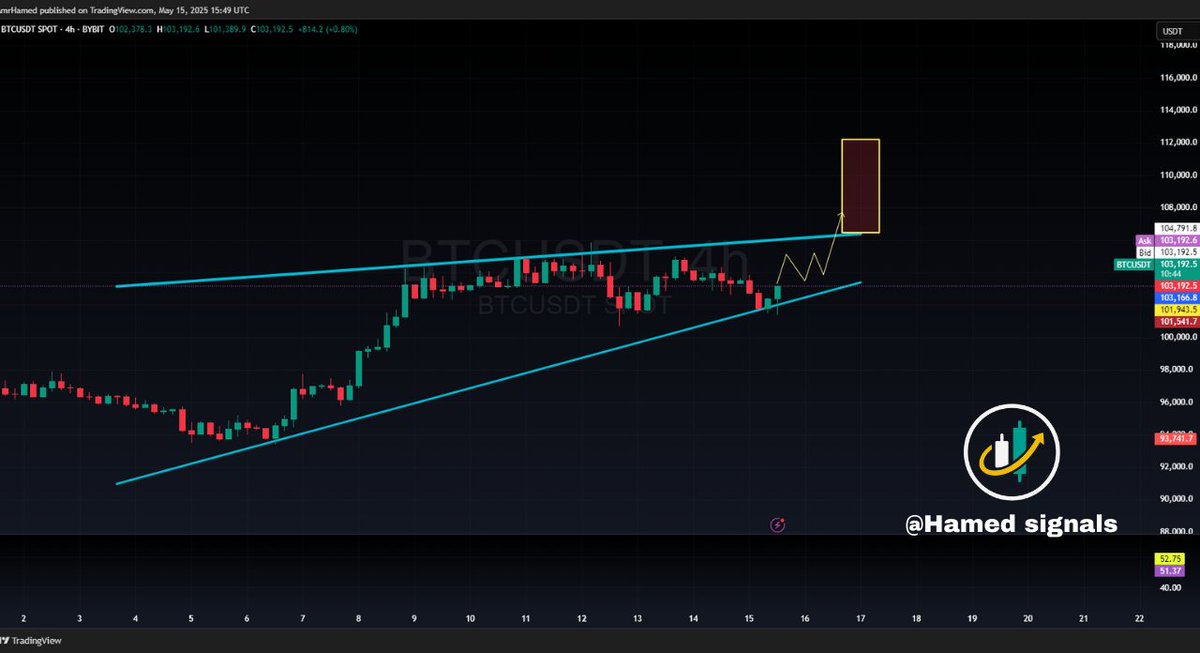Click the 96,000.0 price axis label

tap(1177, 402)
